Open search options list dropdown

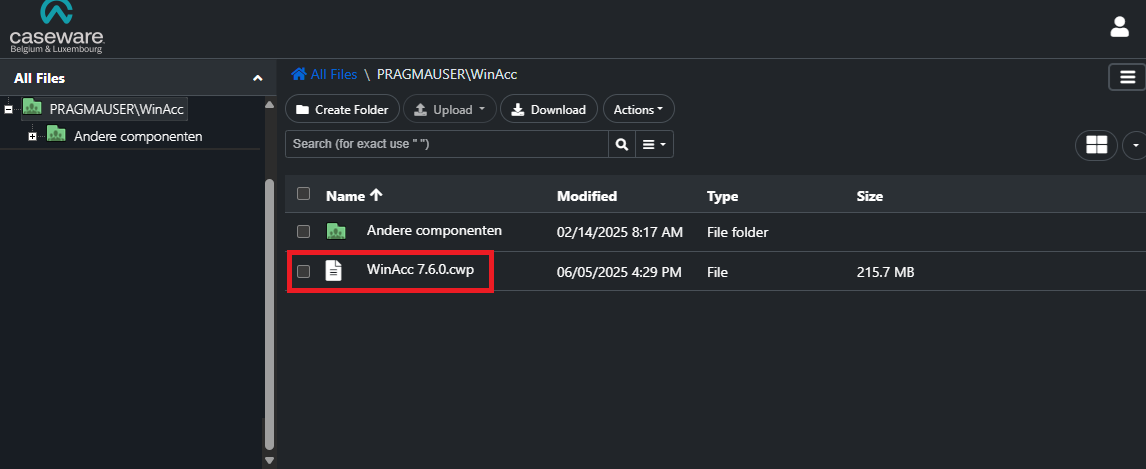click(654, 145)
